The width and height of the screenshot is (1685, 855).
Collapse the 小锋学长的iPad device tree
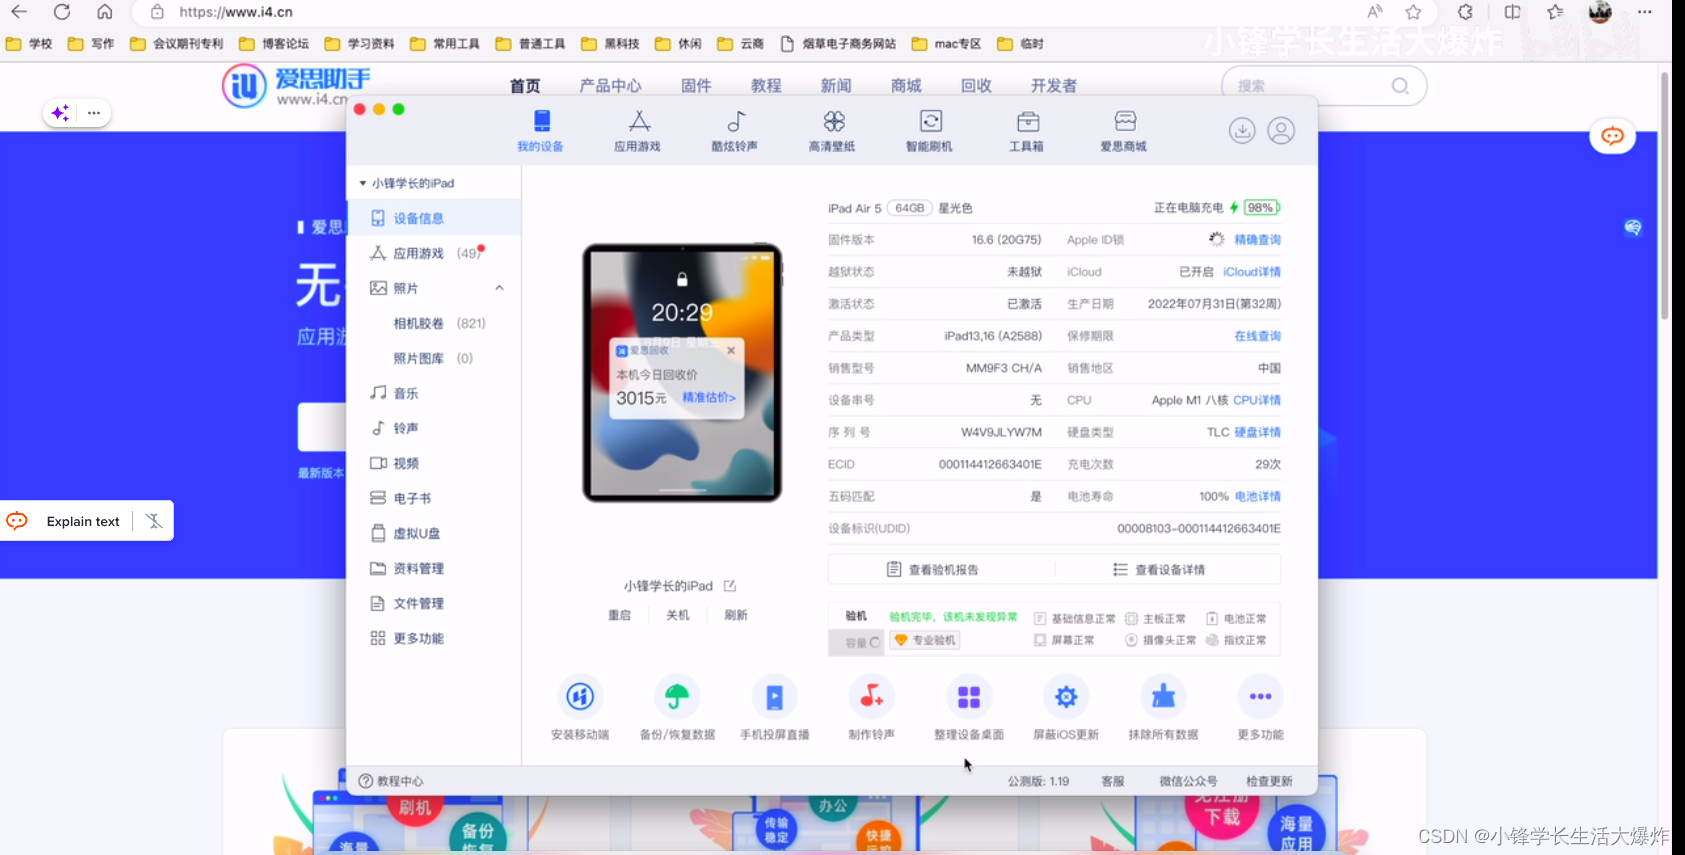(x=363, y=183)
